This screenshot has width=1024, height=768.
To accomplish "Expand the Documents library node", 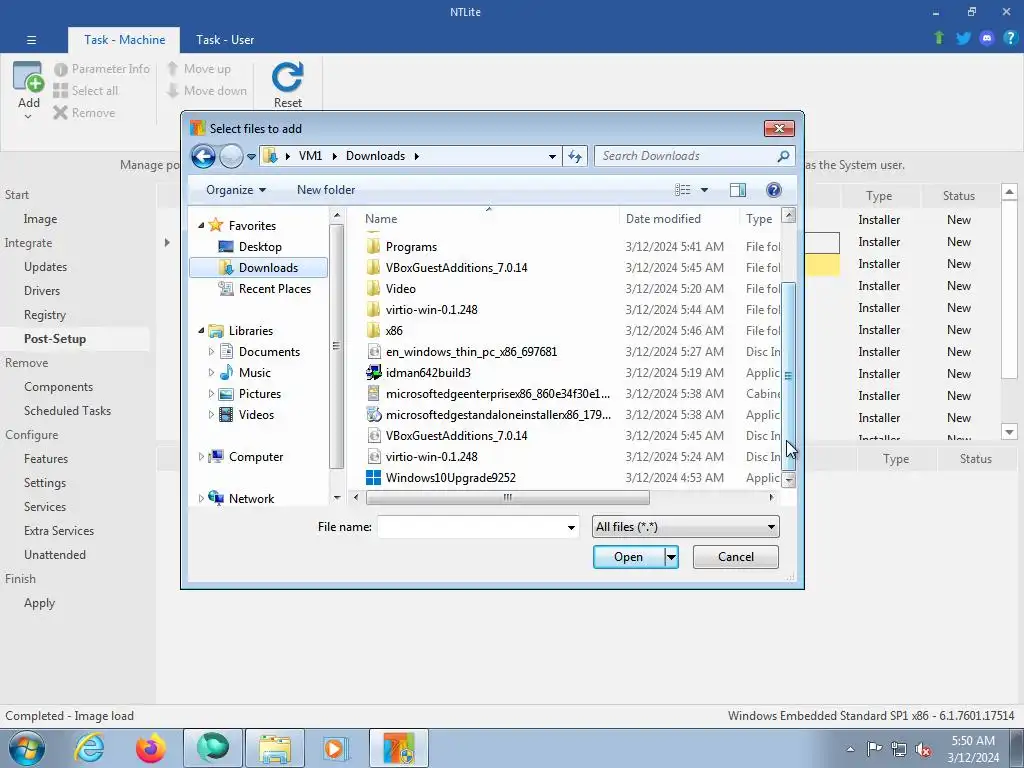I will (211, 352).
